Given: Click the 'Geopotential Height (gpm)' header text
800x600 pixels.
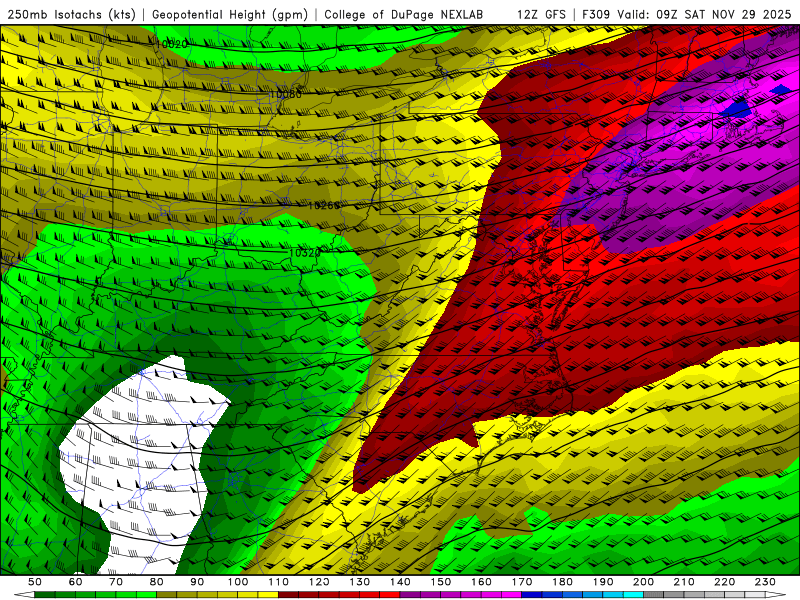Looking at the screenshot, I should [230, 14].
